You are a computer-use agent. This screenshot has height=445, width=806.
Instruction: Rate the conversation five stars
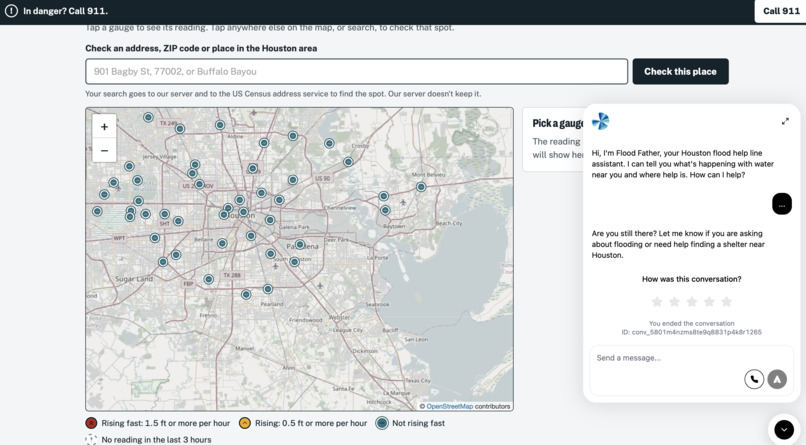pos(726,302)
